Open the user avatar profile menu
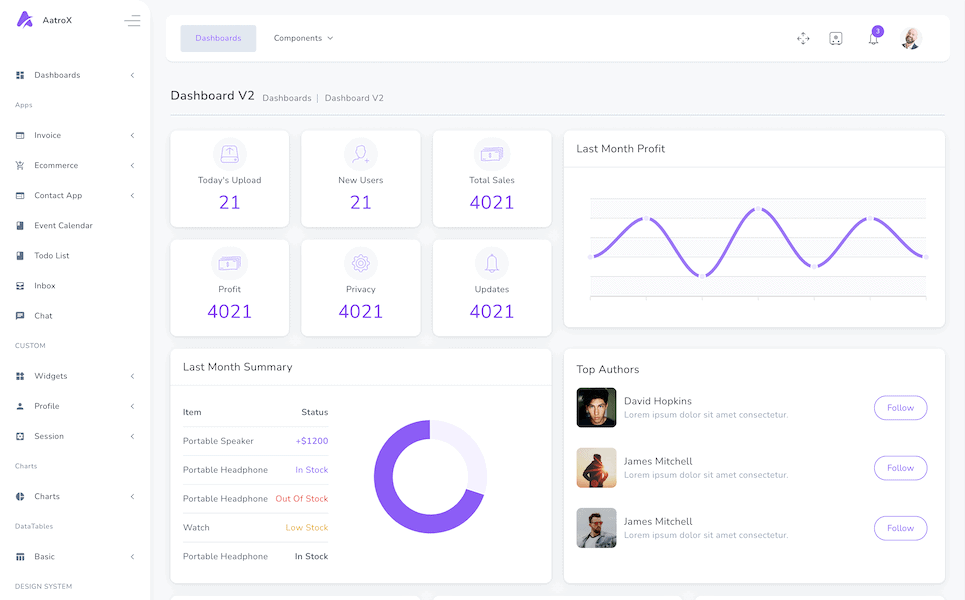The height and width of the screenshot is (600, 965). pos(910,38)
